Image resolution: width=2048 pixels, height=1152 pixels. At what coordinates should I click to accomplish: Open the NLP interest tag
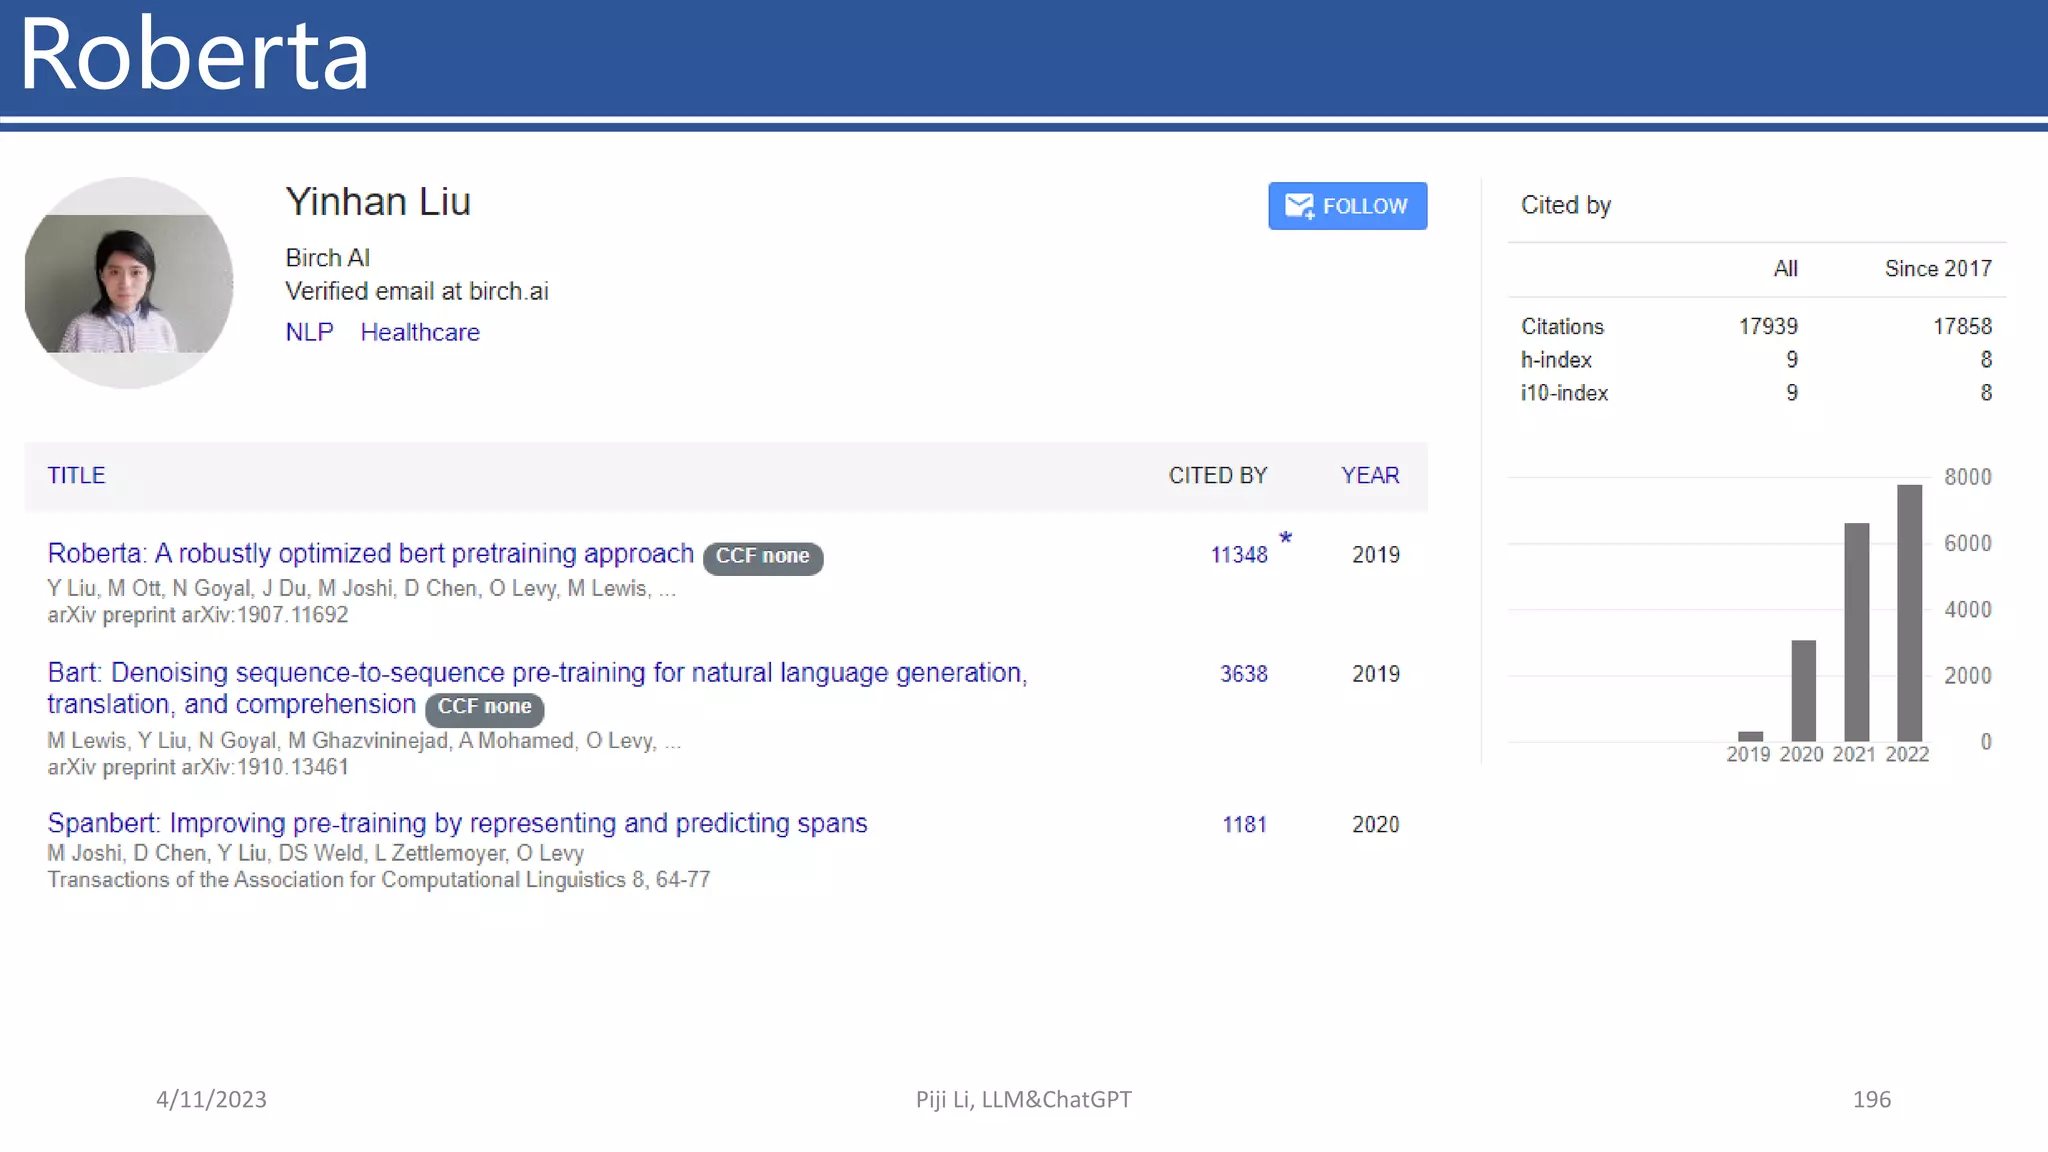coord(309,332)
